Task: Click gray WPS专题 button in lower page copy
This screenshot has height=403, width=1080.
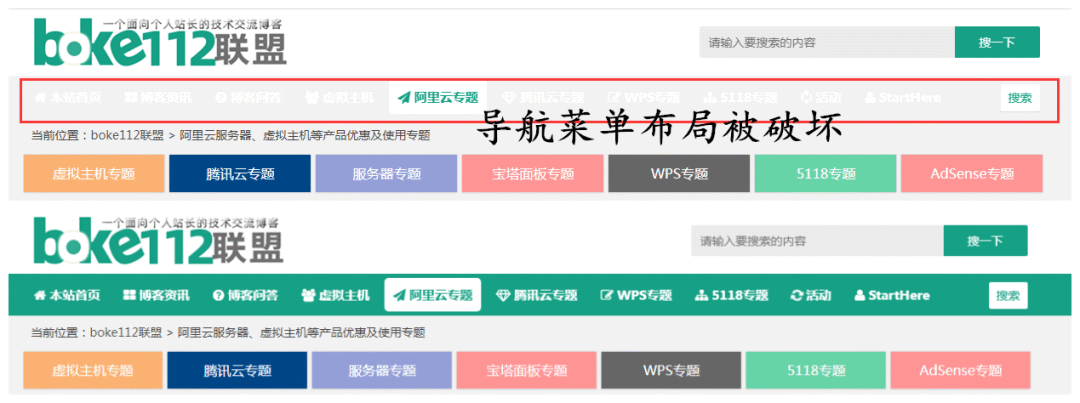Action: pos(672,370)
